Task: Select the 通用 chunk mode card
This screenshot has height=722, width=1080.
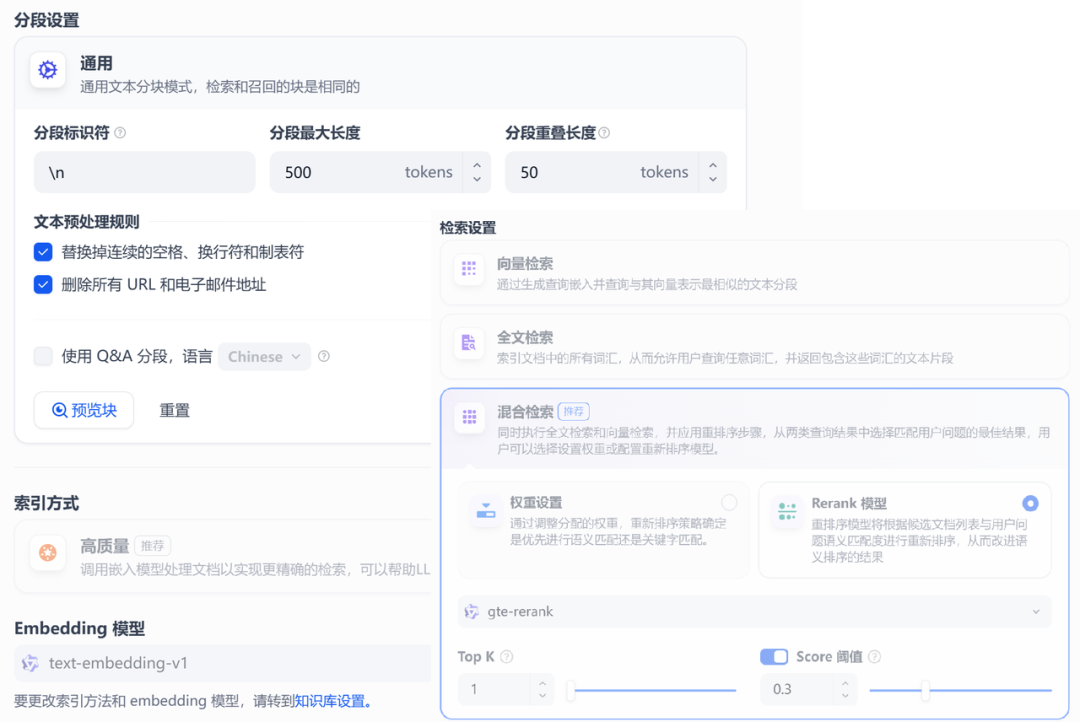Action: (380, 73)
